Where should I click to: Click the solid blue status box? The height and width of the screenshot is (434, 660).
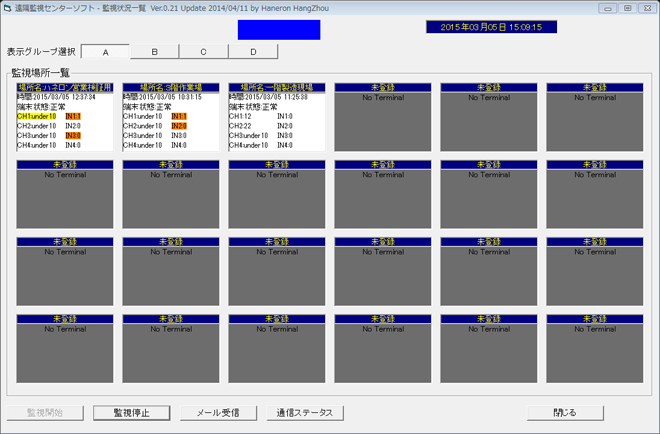point(279,29)
